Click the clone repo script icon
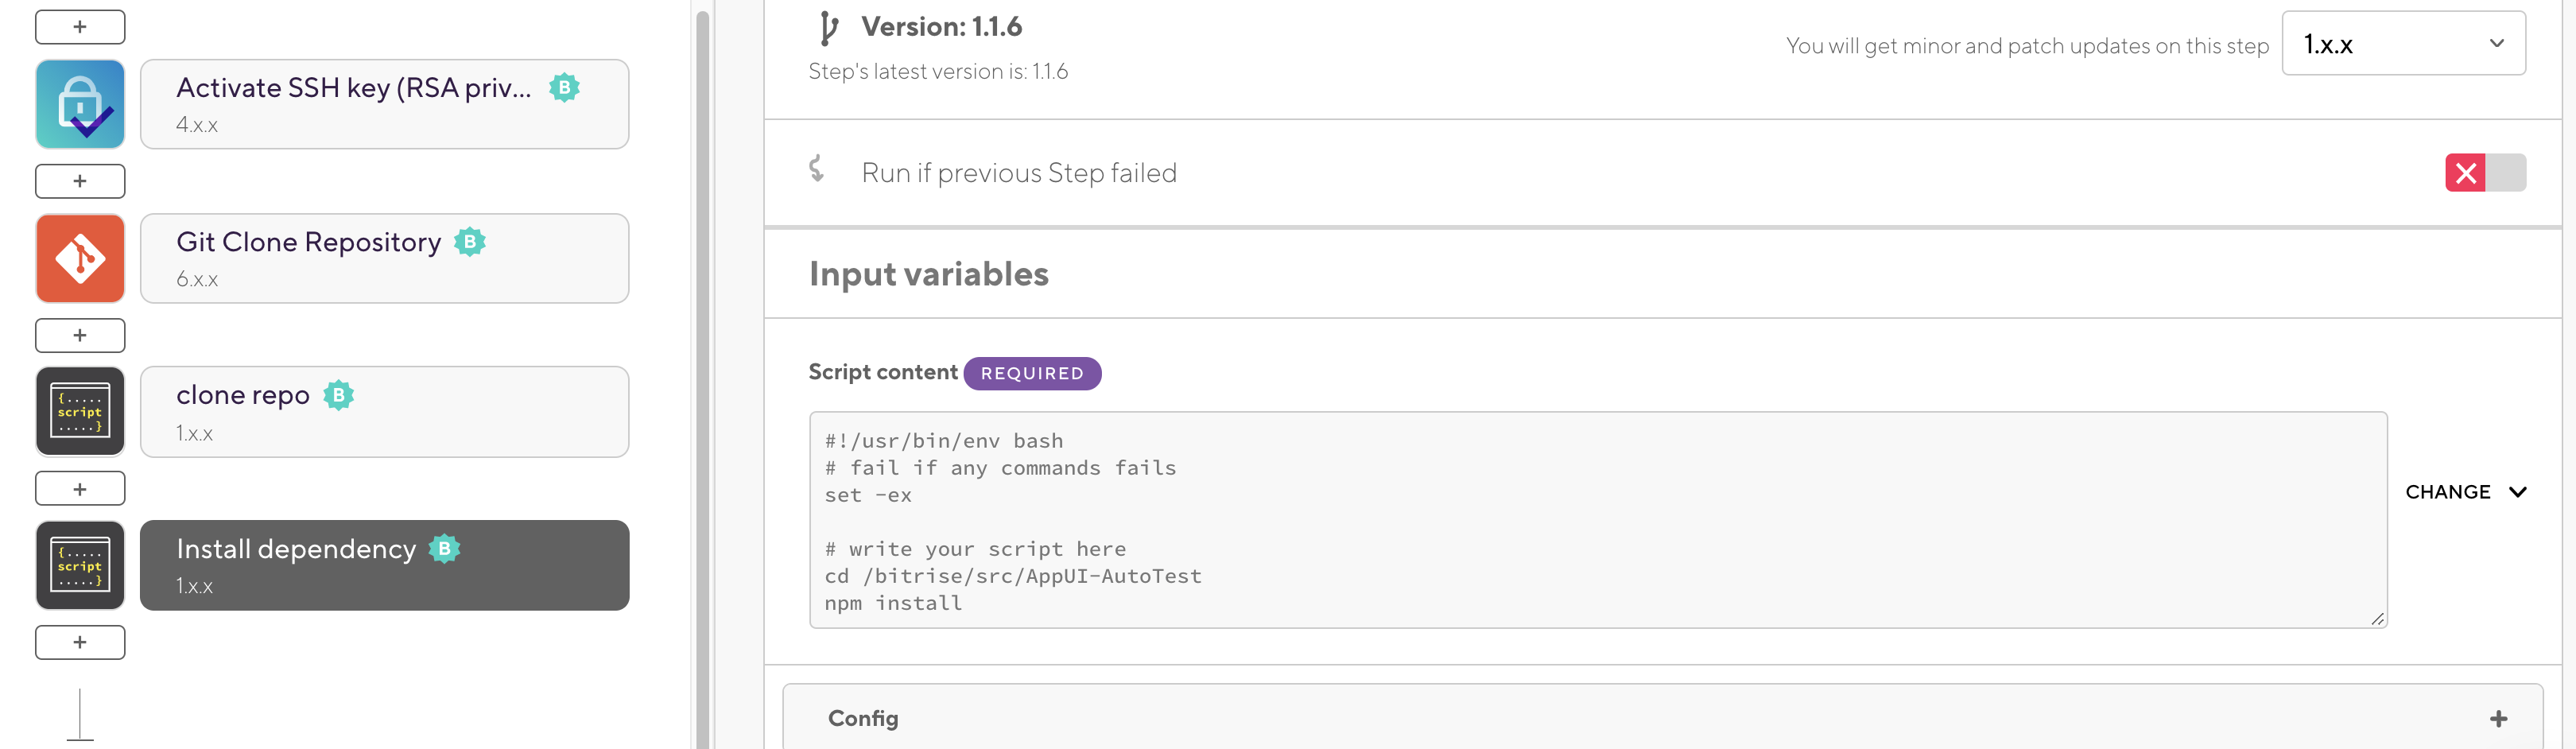 tap(80, 411)
